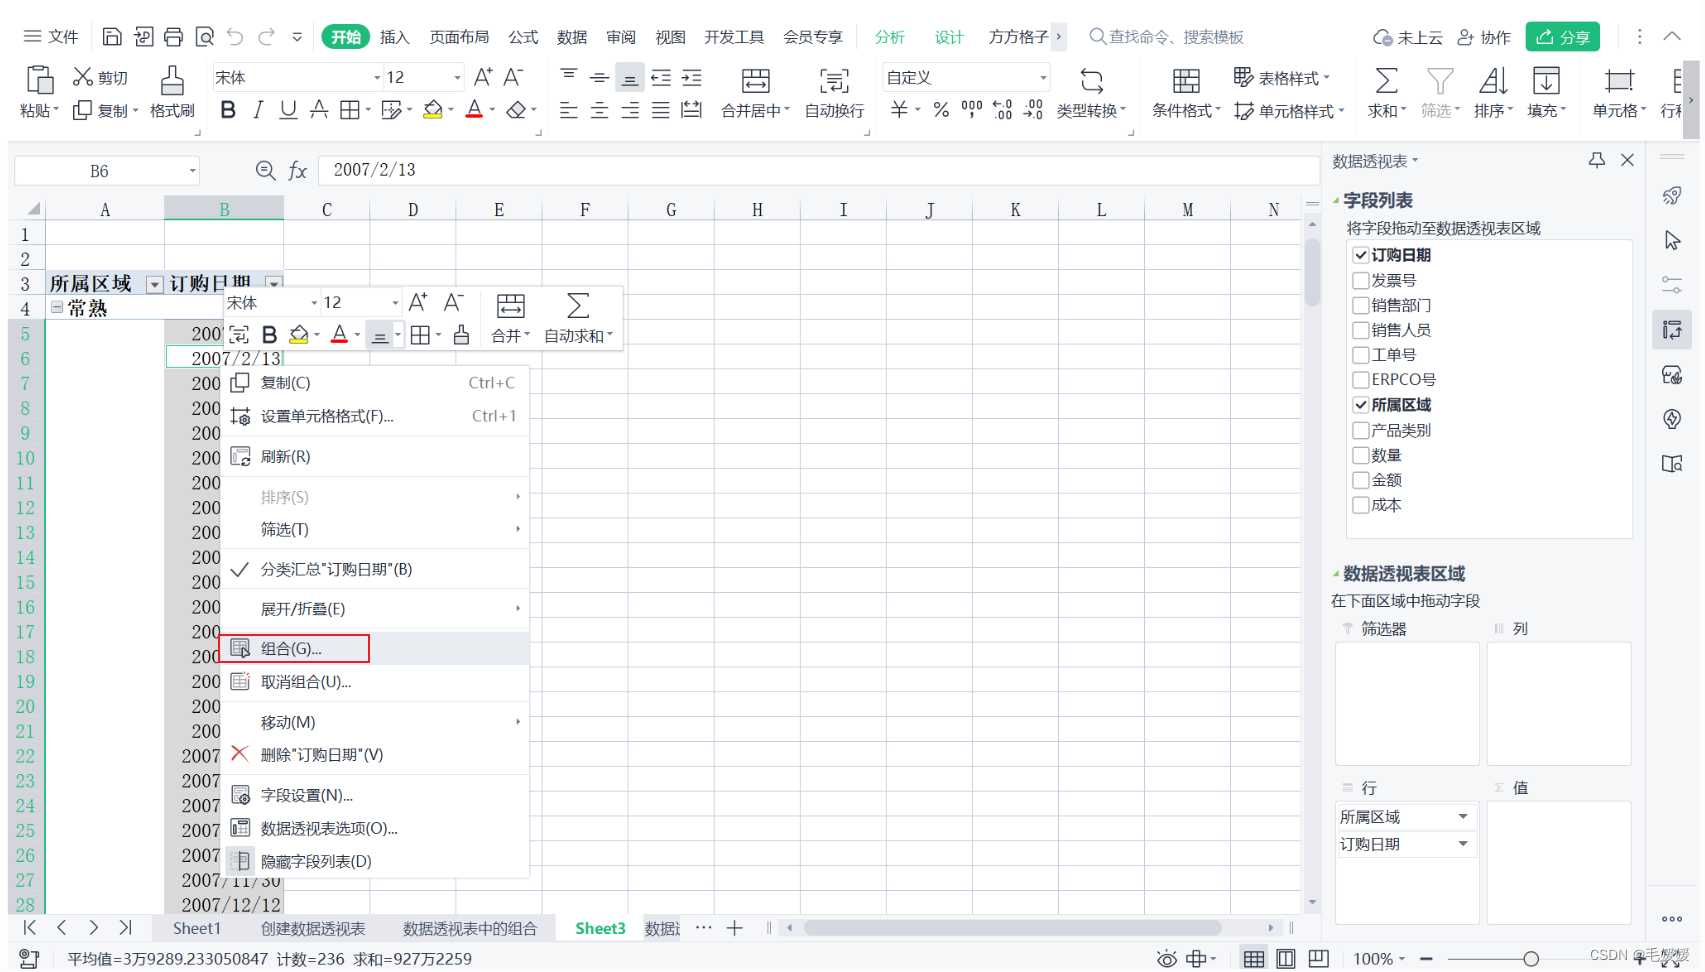Screen dimensions: 1705x972
Task: Click the 分享 share button
Action: coord(1562,37)
